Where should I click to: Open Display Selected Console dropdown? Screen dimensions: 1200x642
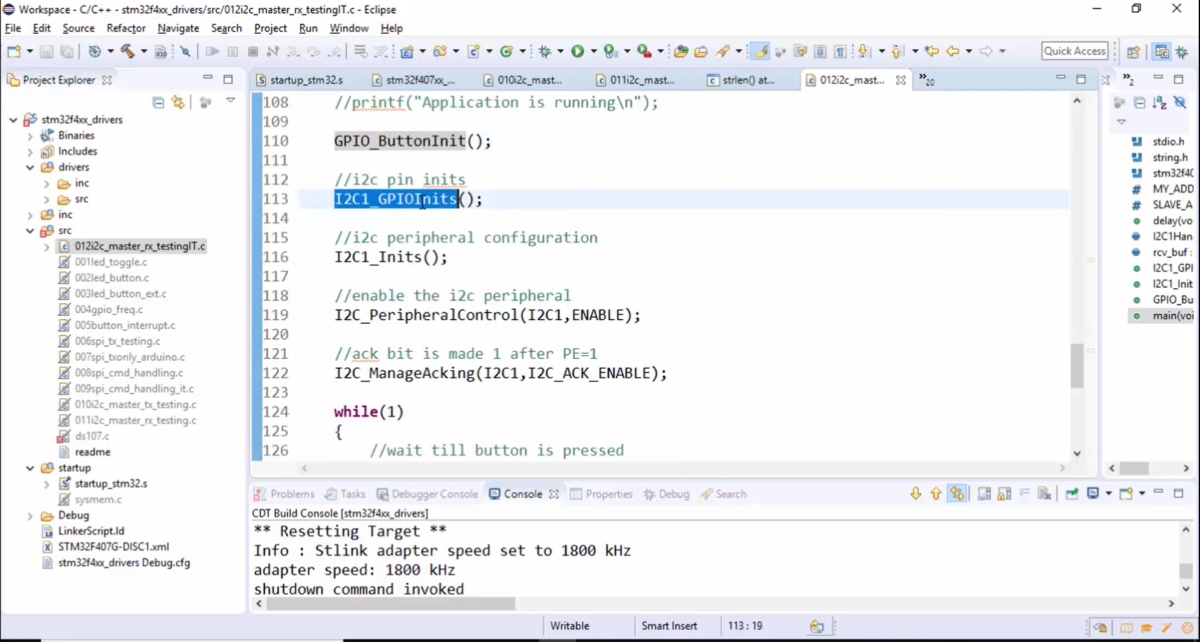[x=1108, y=494]
